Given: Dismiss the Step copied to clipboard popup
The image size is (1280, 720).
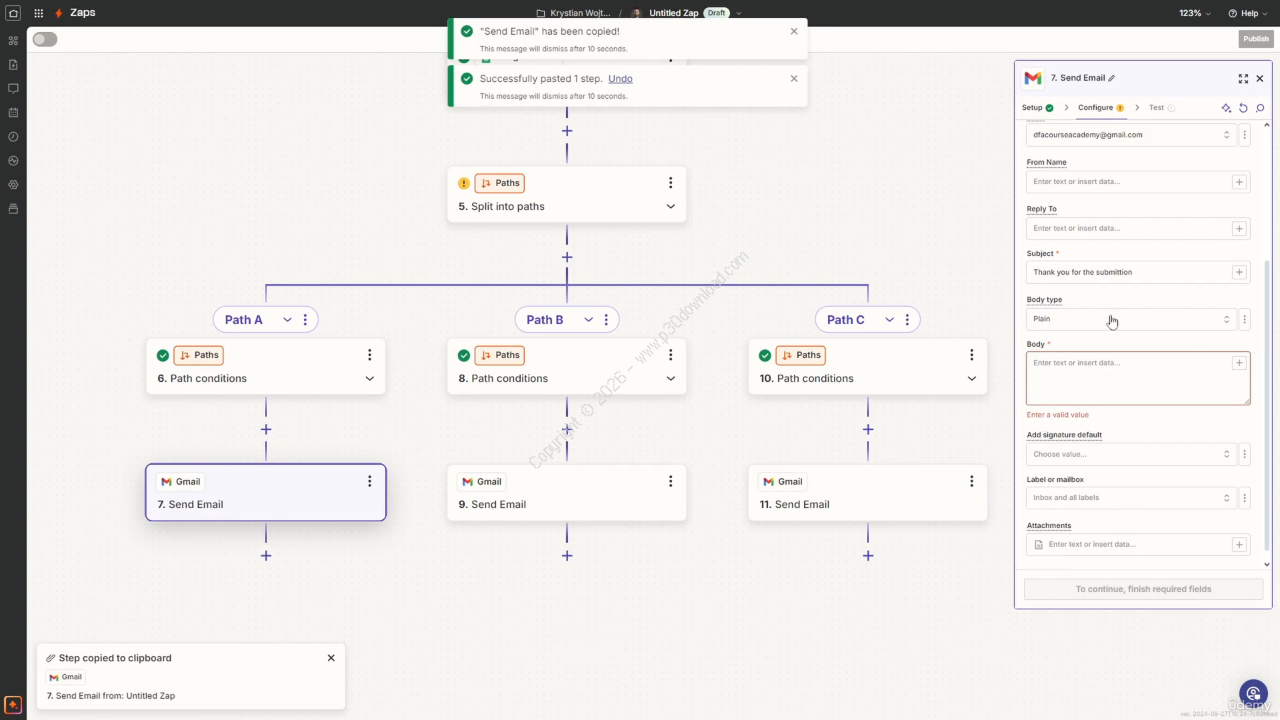Looking at the screenshot, I should [331, 658].
